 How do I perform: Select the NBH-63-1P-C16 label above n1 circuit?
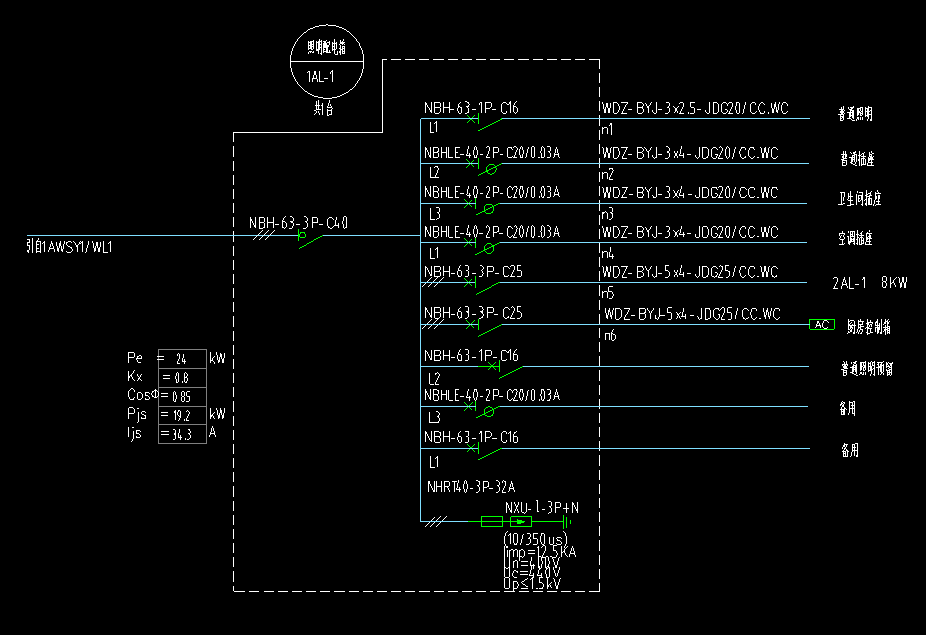click(471, 109)
